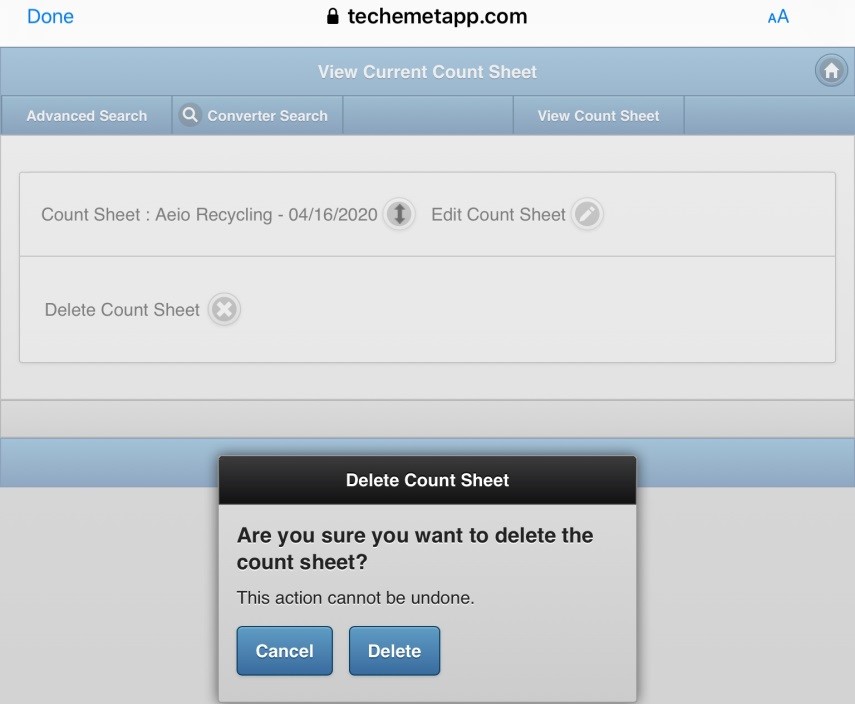
Task: Tap the padlock icon in address bar
Action: coord(333,17)
